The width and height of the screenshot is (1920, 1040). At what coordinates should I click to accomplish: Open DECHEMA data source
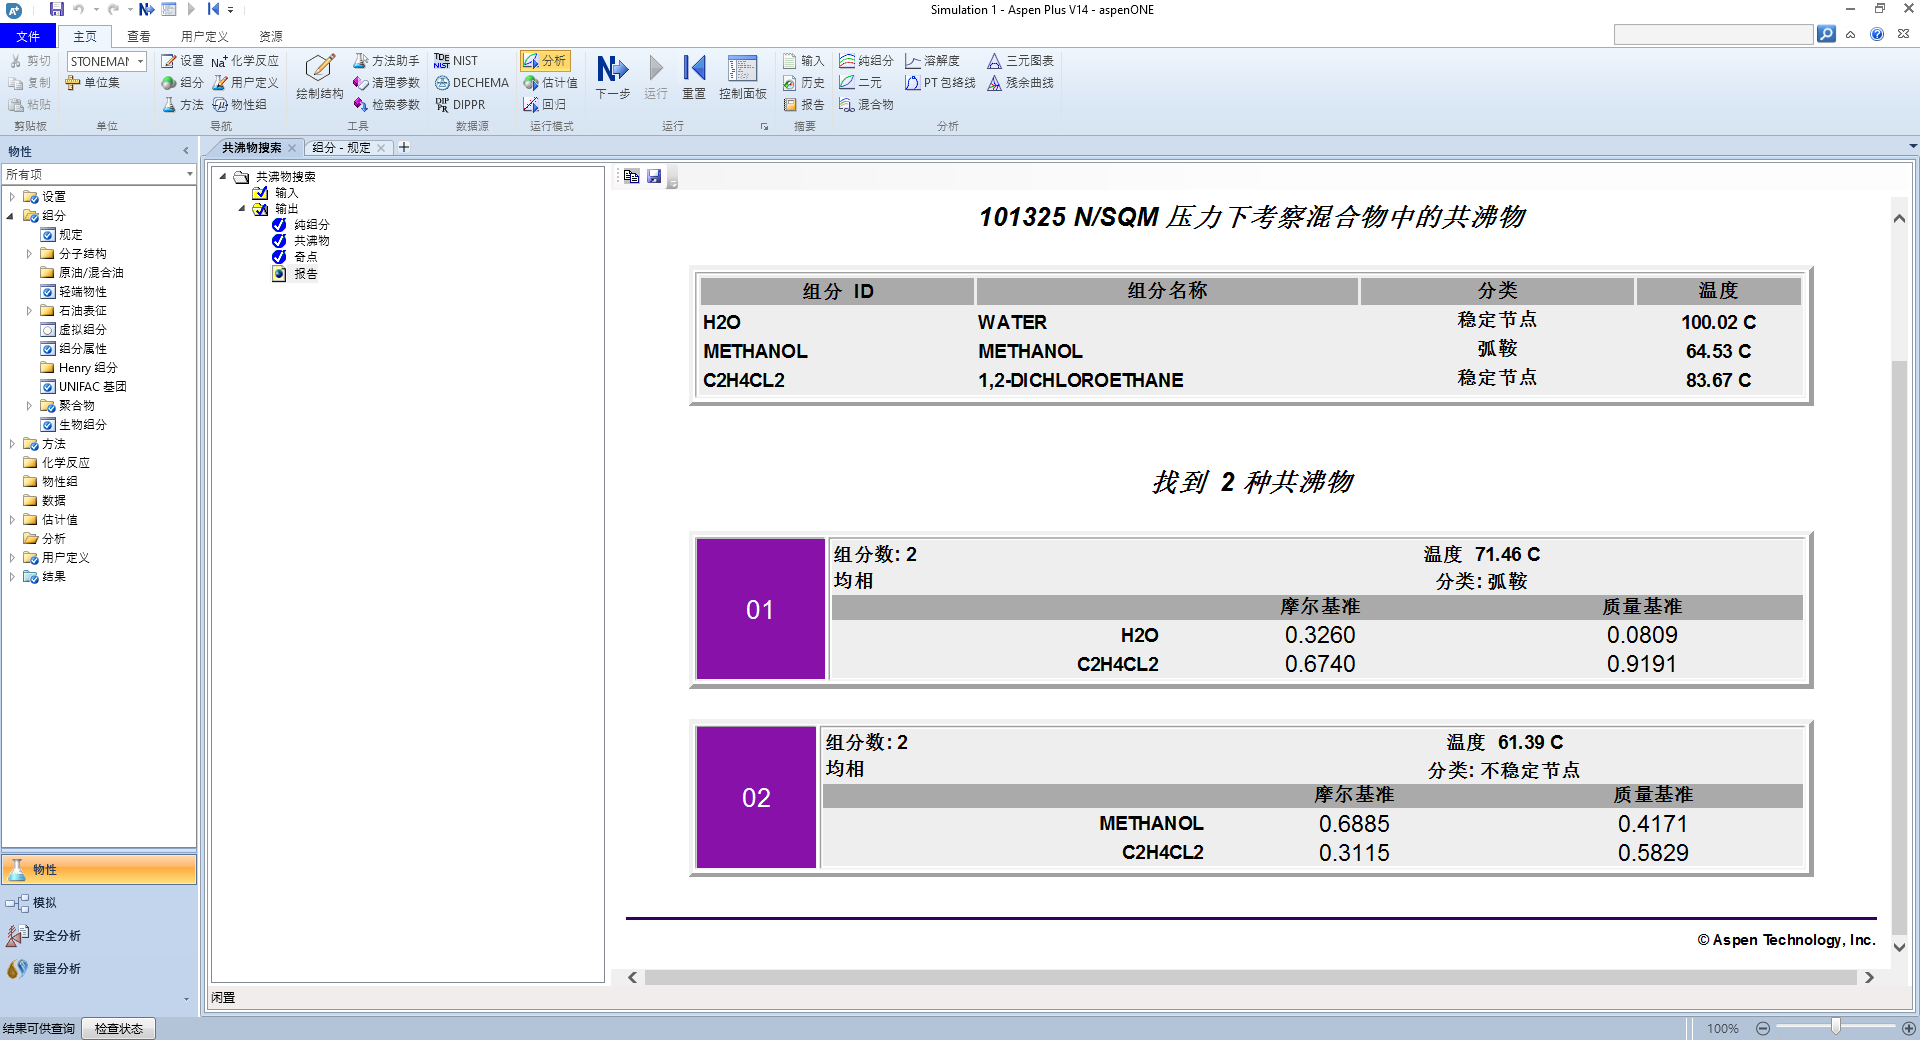tap(472, 83)
